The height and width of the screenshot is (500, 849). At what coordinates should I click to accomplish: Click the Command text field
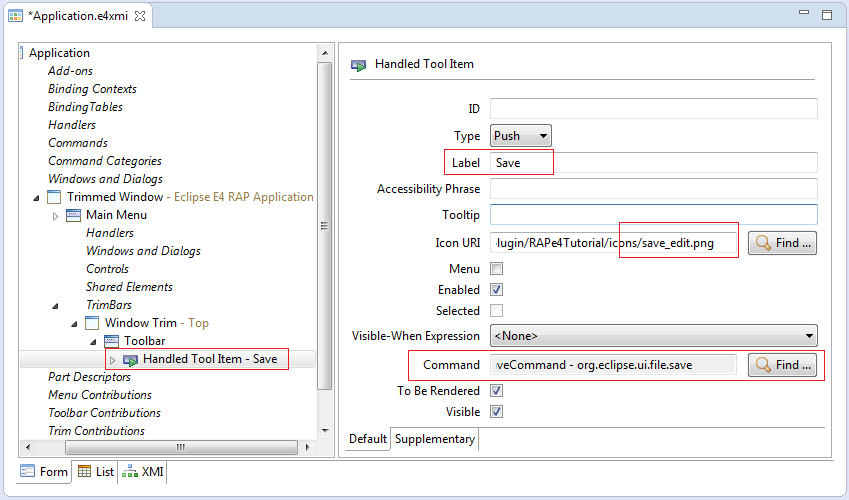614,365
